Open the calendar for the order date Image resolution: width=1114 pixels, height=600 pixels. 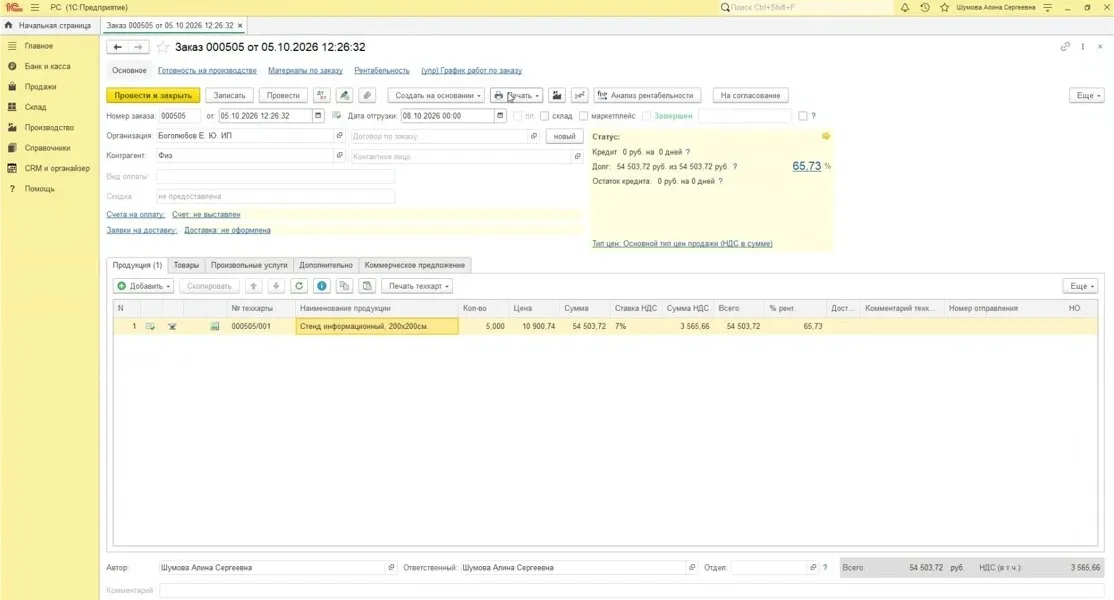[x=318, y=116]
